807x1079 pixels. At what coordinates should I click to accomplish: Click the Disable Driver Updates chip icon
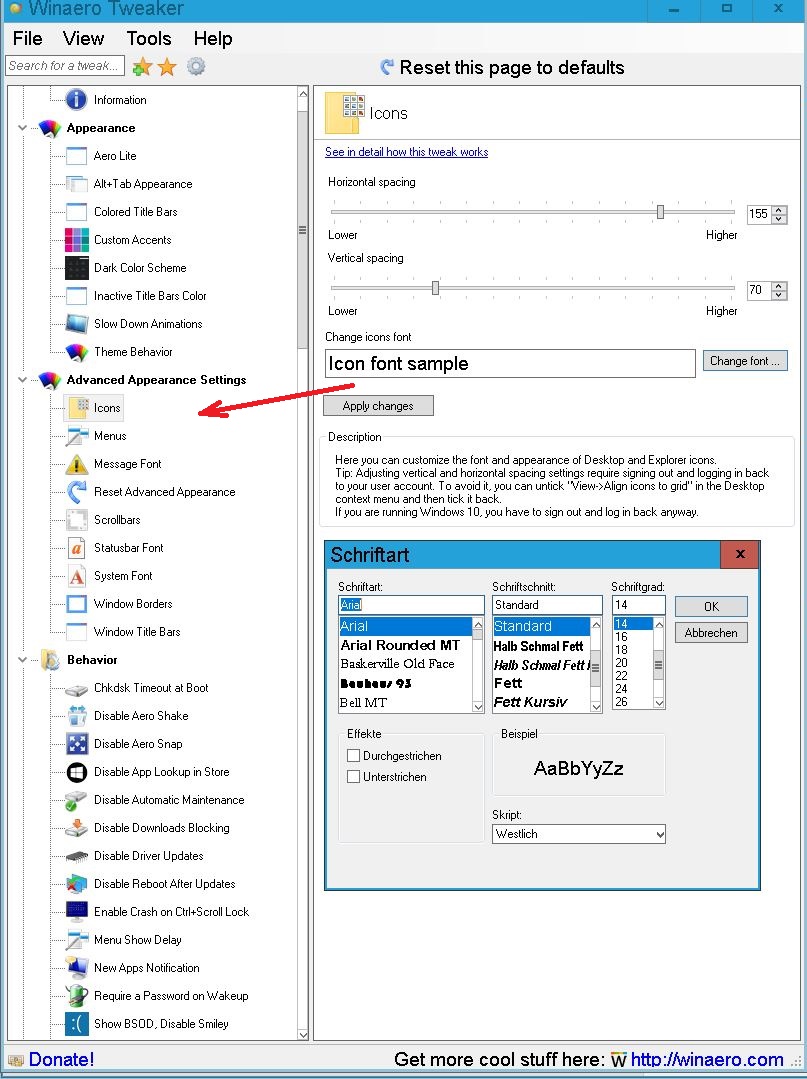[x=76, y=856]
